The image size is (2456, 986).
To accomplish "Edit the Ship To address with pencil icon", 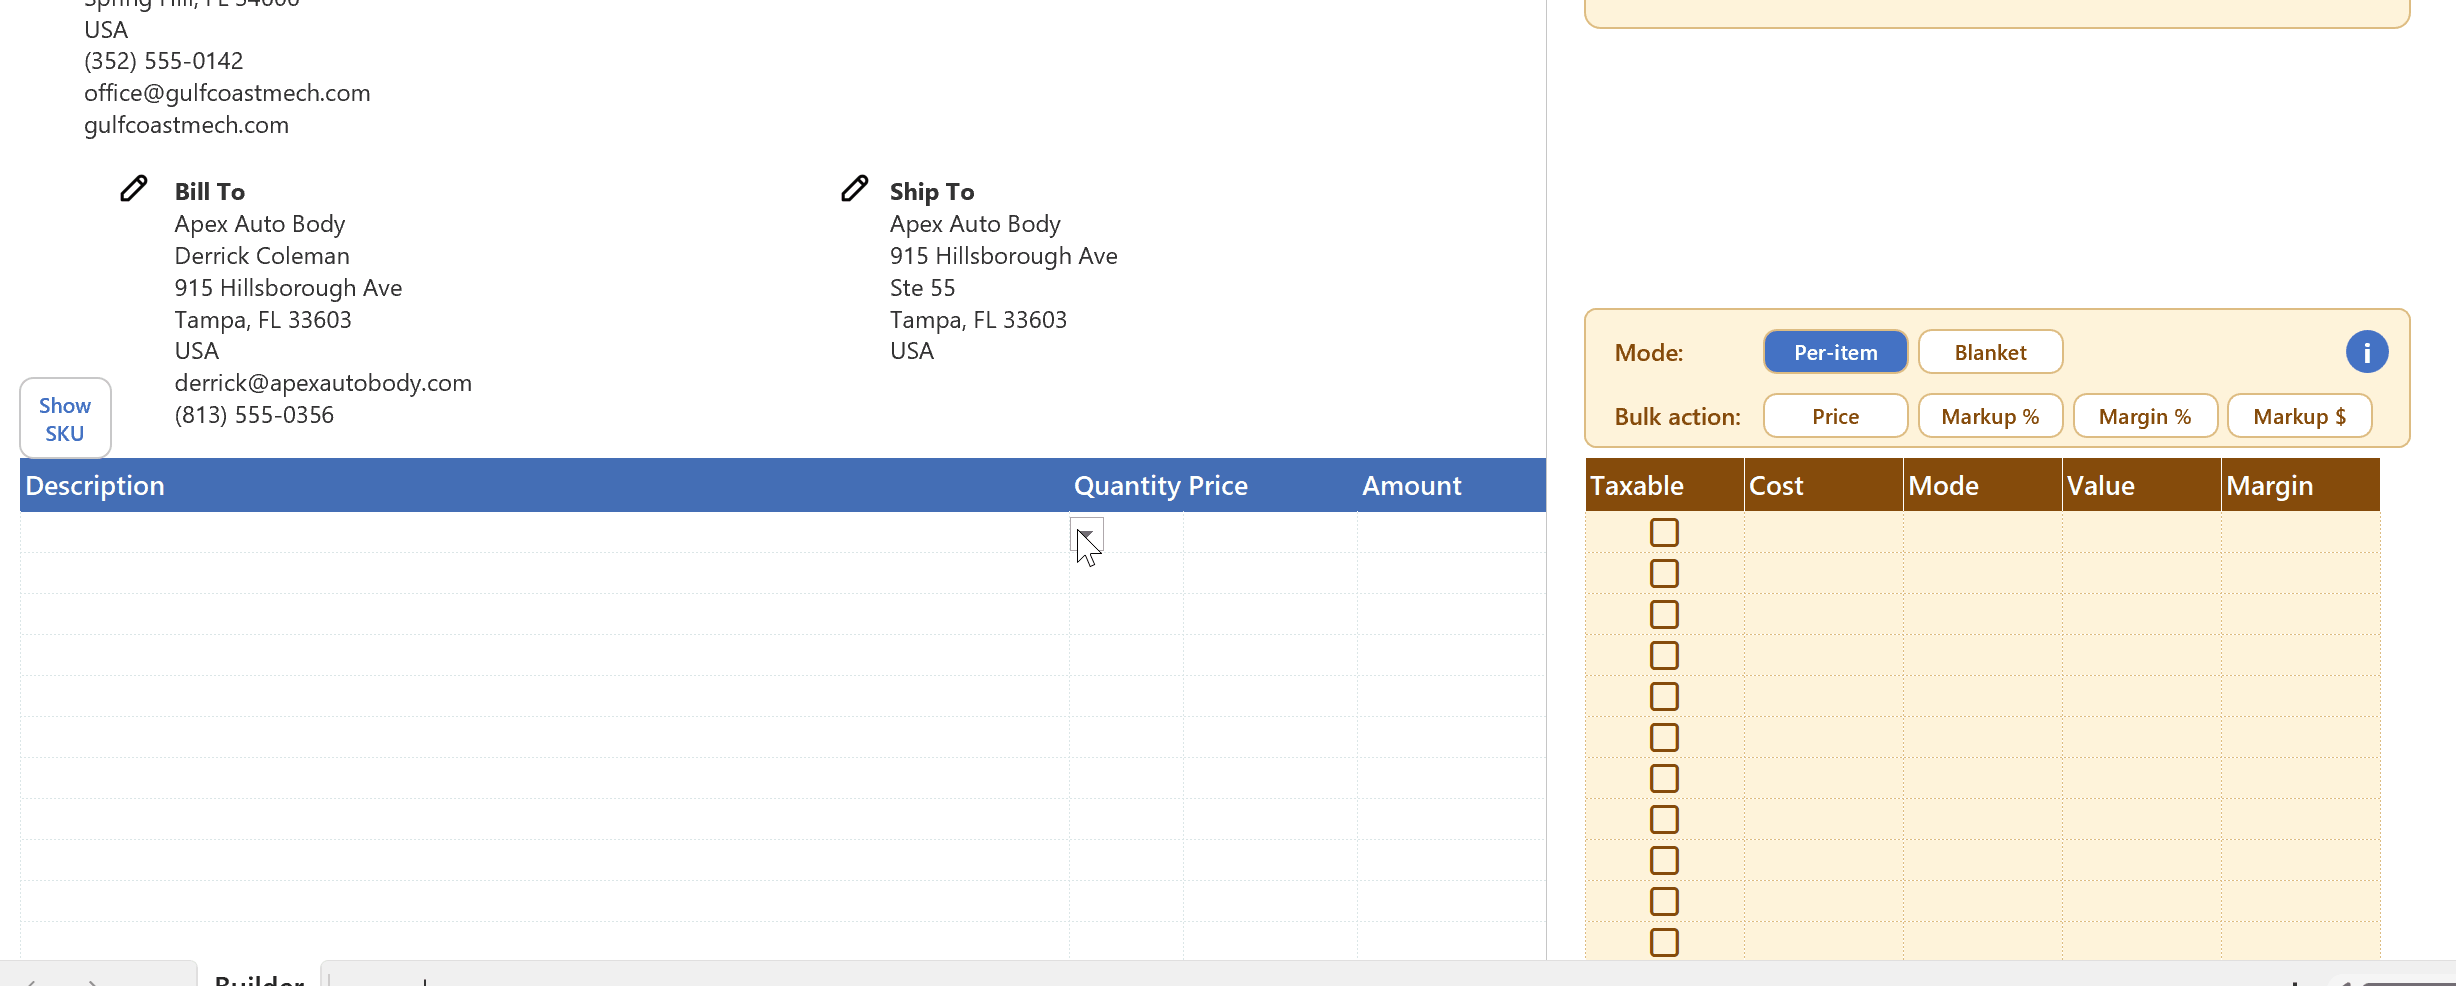I will pos(854,188).
